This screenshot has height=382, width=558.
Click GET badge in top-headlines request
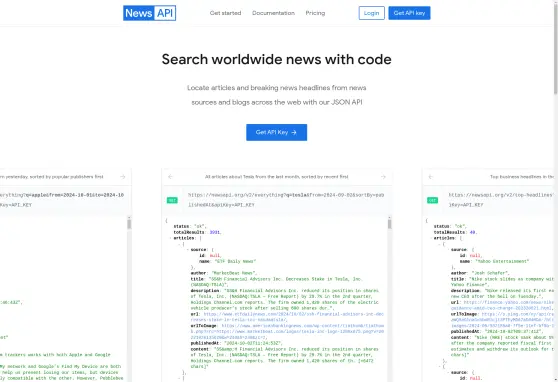point(432,200)
